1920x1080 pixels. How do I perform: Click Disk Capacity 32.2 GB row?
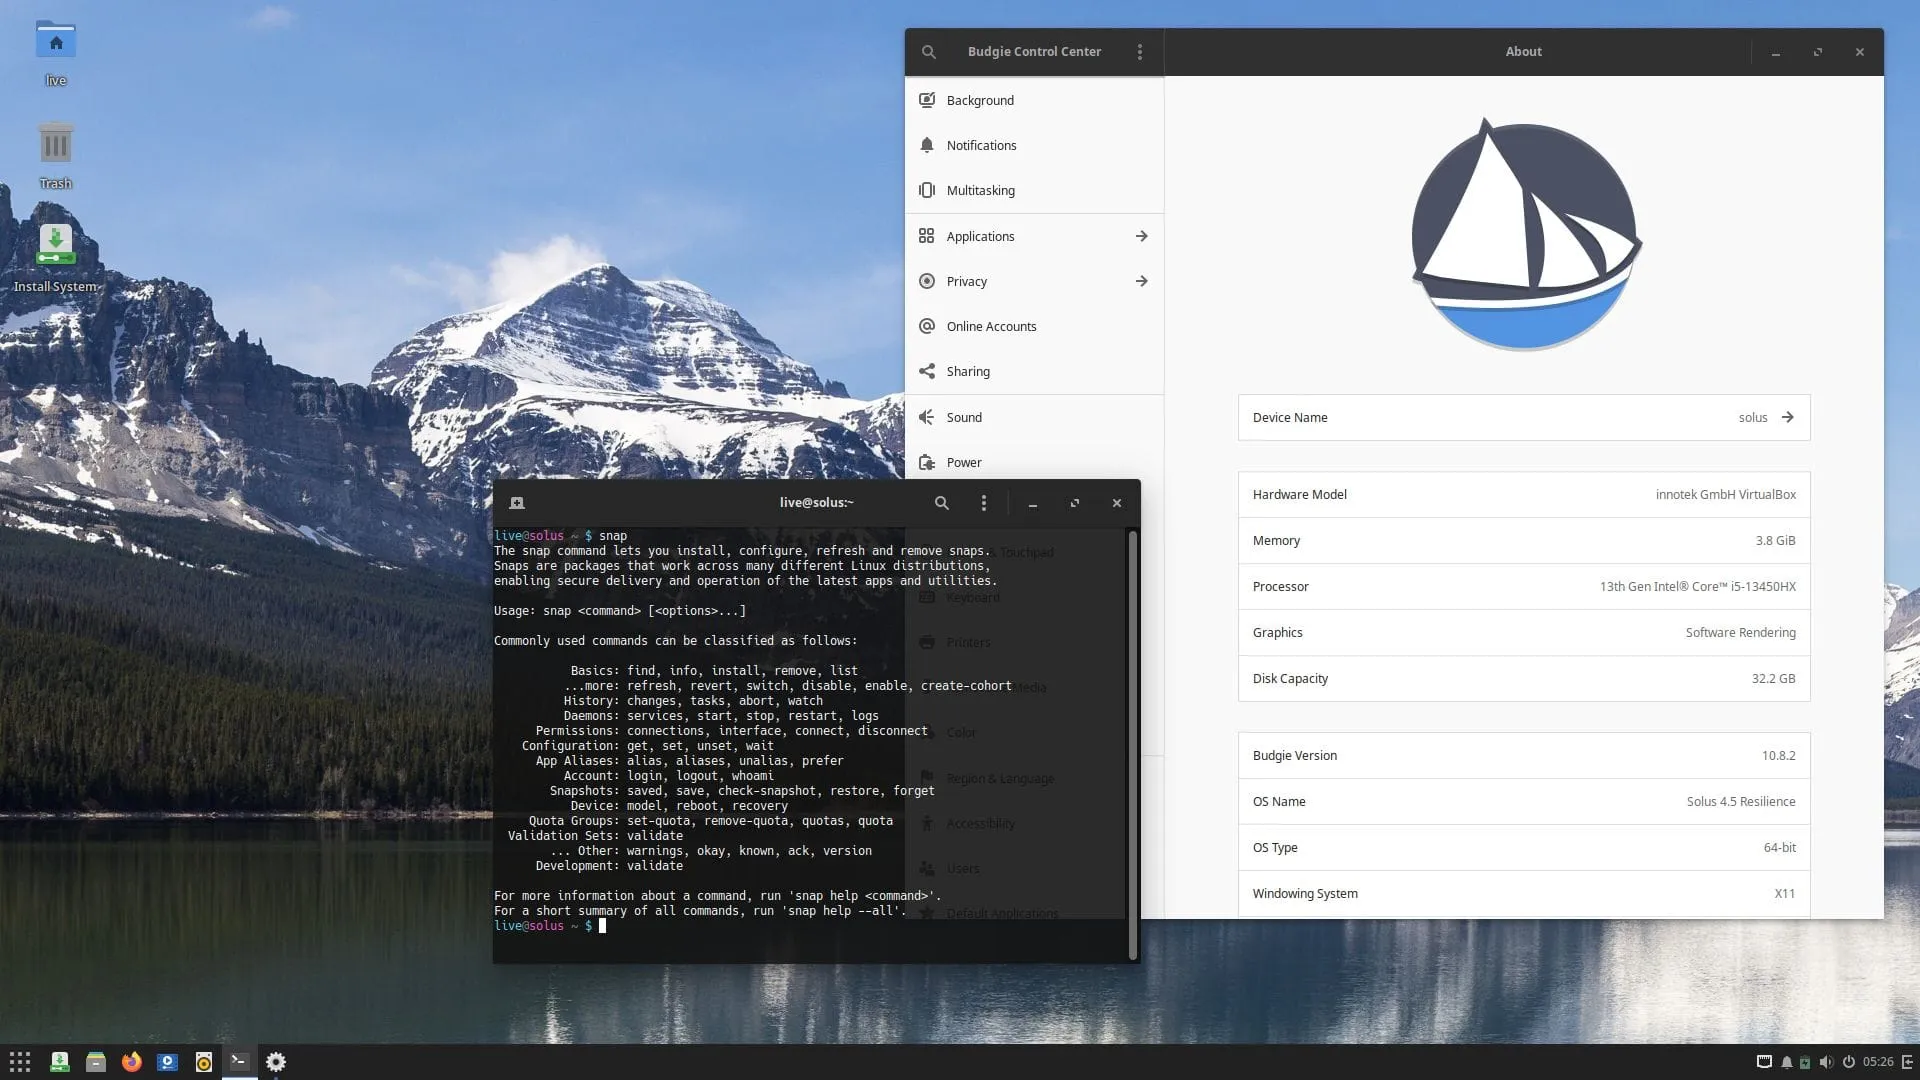[1524, 678]
